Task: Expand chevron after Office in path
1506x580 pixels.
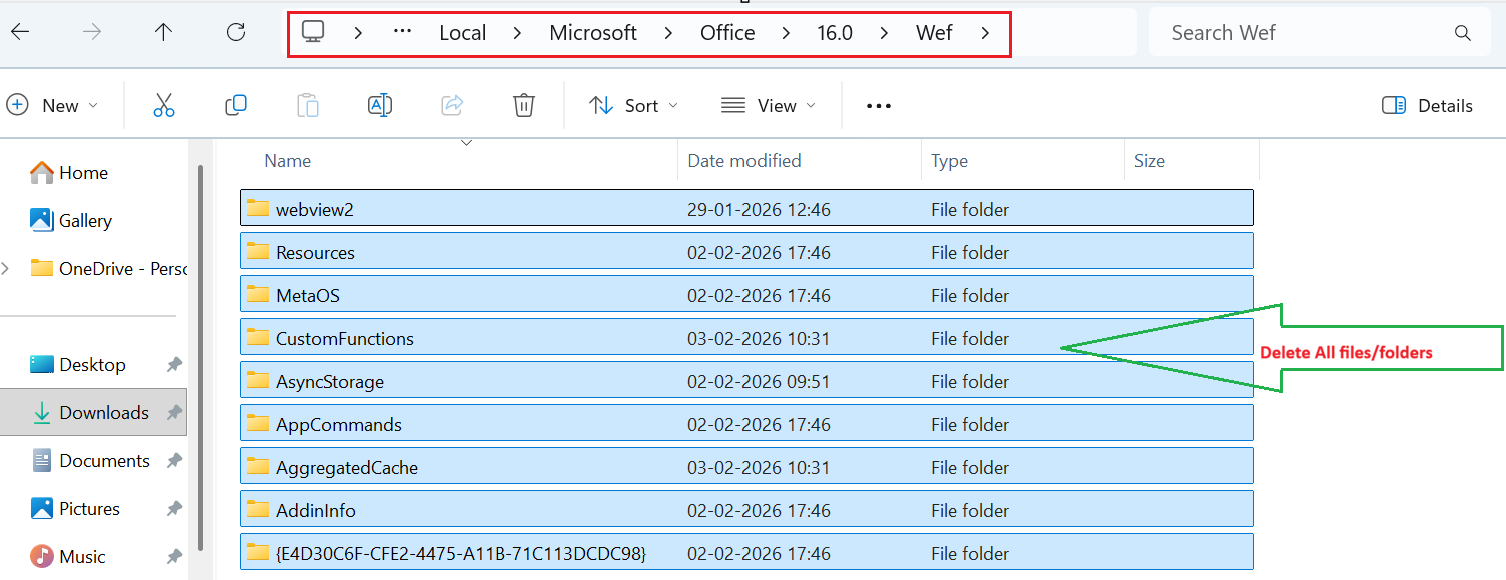Action: point(786,33)
